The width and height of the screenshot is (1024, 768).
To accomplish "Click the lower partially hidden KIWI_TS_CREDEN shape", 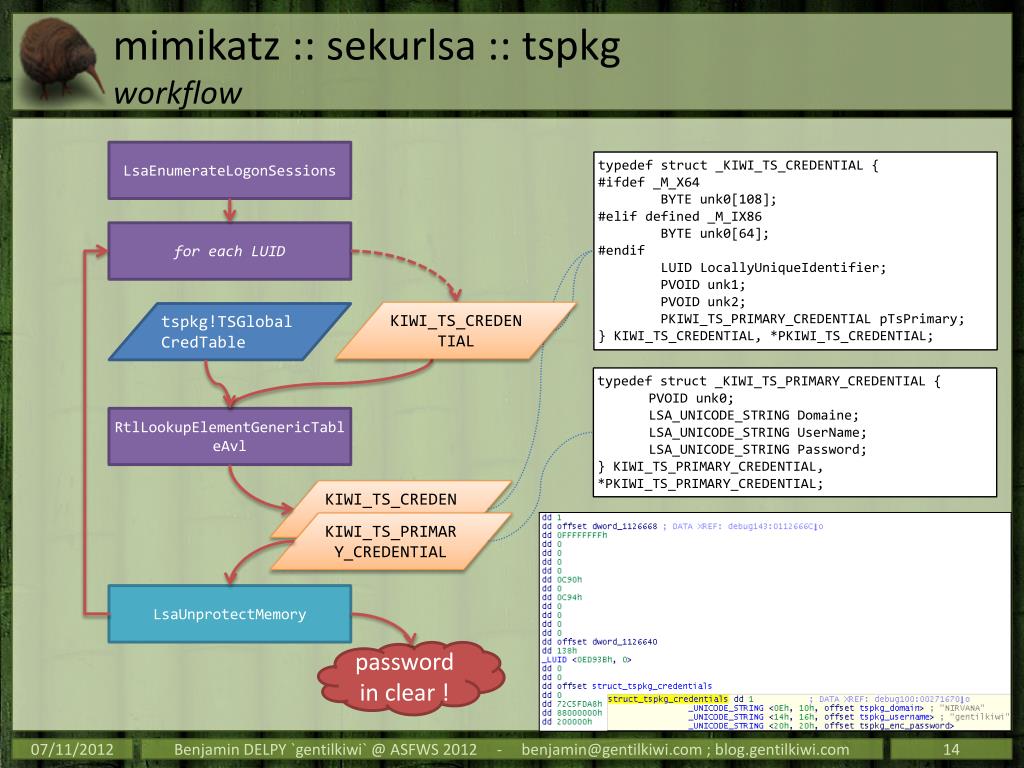I will pyautogui.click(x=391, y=498).
